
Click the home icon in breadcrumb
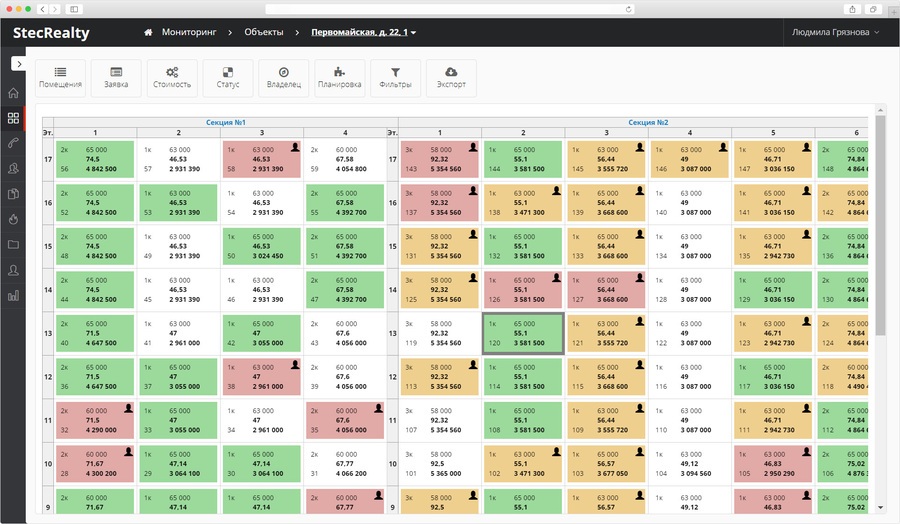click(148, 32)
